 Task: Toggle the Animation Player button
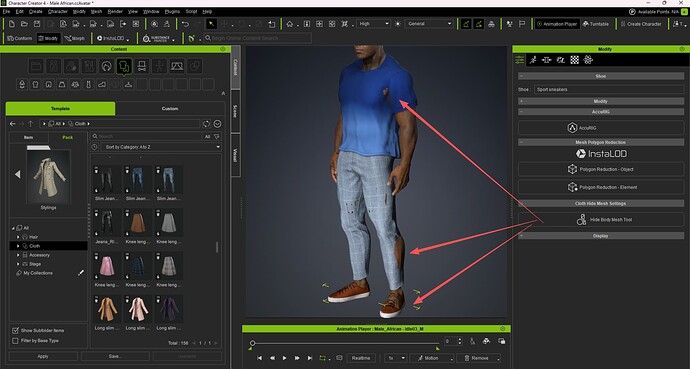(556, 24)
